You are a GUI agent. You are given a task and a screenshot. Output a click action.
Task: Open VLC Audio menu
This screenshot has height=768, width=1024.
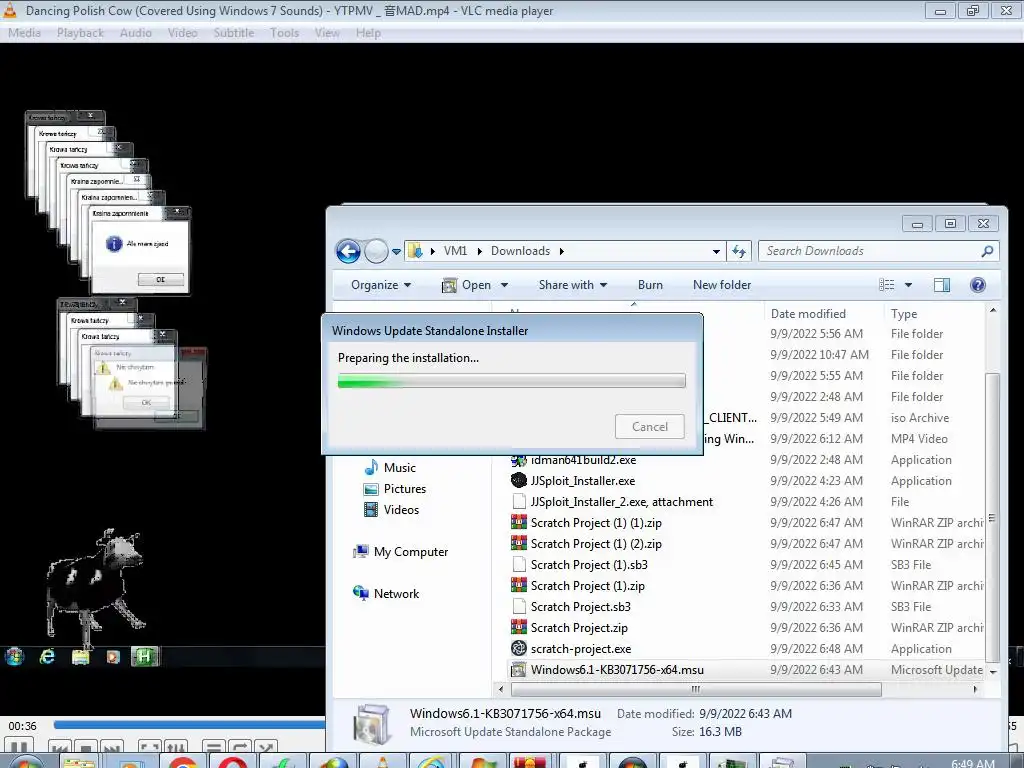(x=135, y=33)
